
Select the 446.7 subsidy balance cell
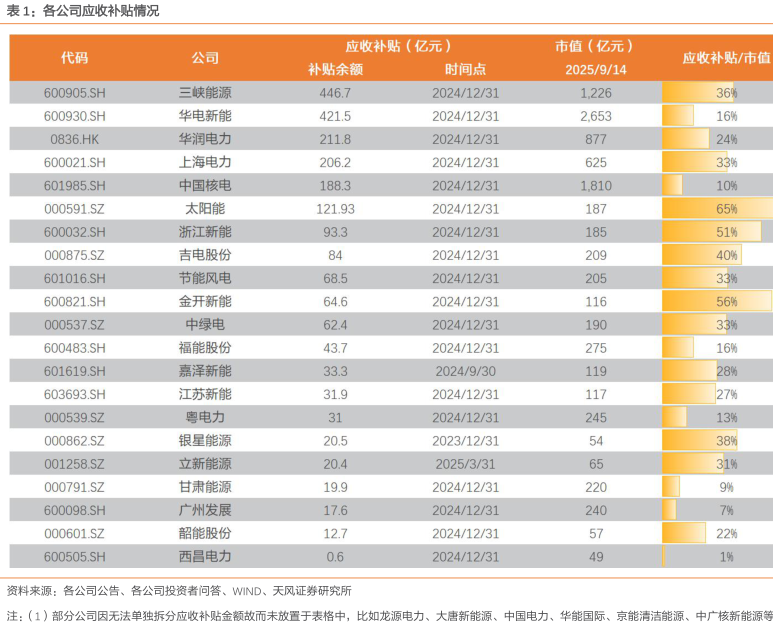pos(335,93)
